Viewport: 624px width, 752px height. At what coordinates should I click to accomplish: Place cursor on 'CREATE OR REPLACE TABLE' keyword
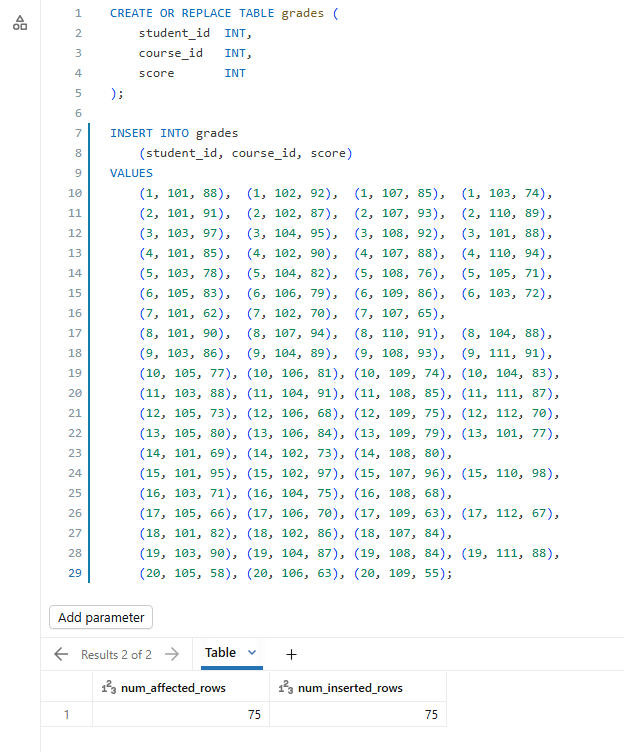point(192,13)
